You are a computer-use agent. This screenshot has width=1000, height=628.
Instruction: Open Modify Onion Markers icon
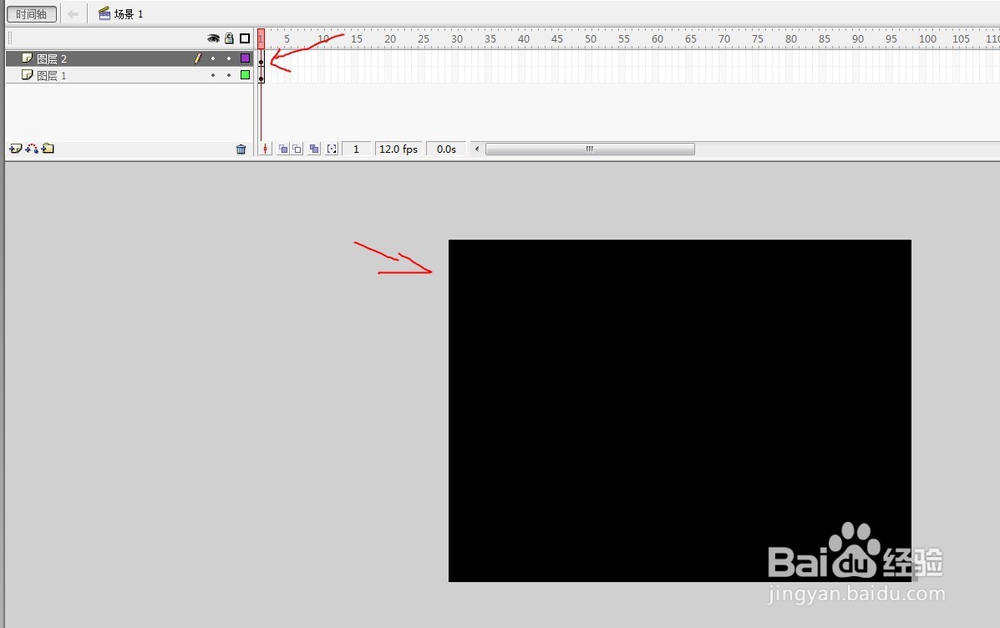[x=332, y=149]
